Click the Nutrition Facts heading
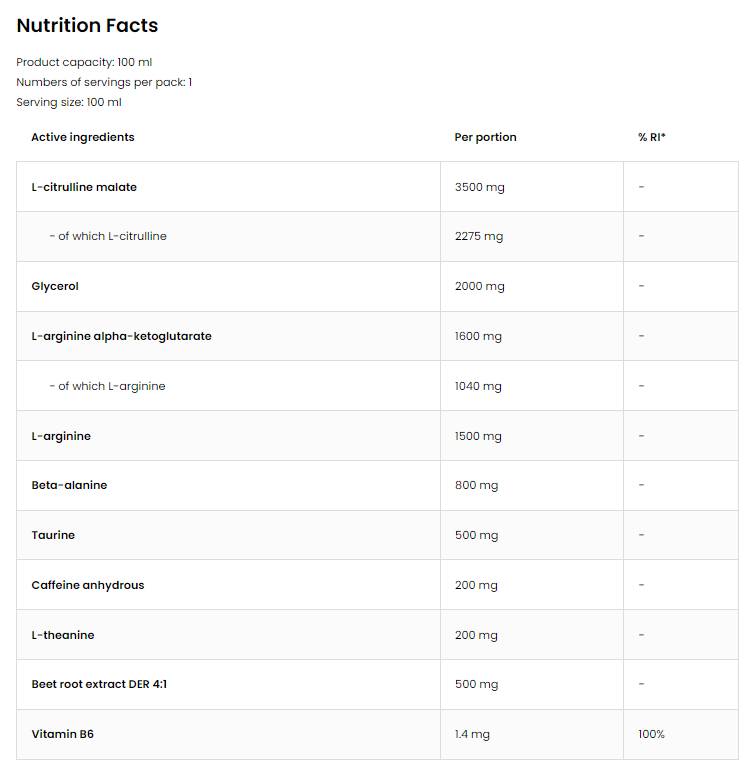This screenshot has width=754, height=773. click(x=87, y=26)
